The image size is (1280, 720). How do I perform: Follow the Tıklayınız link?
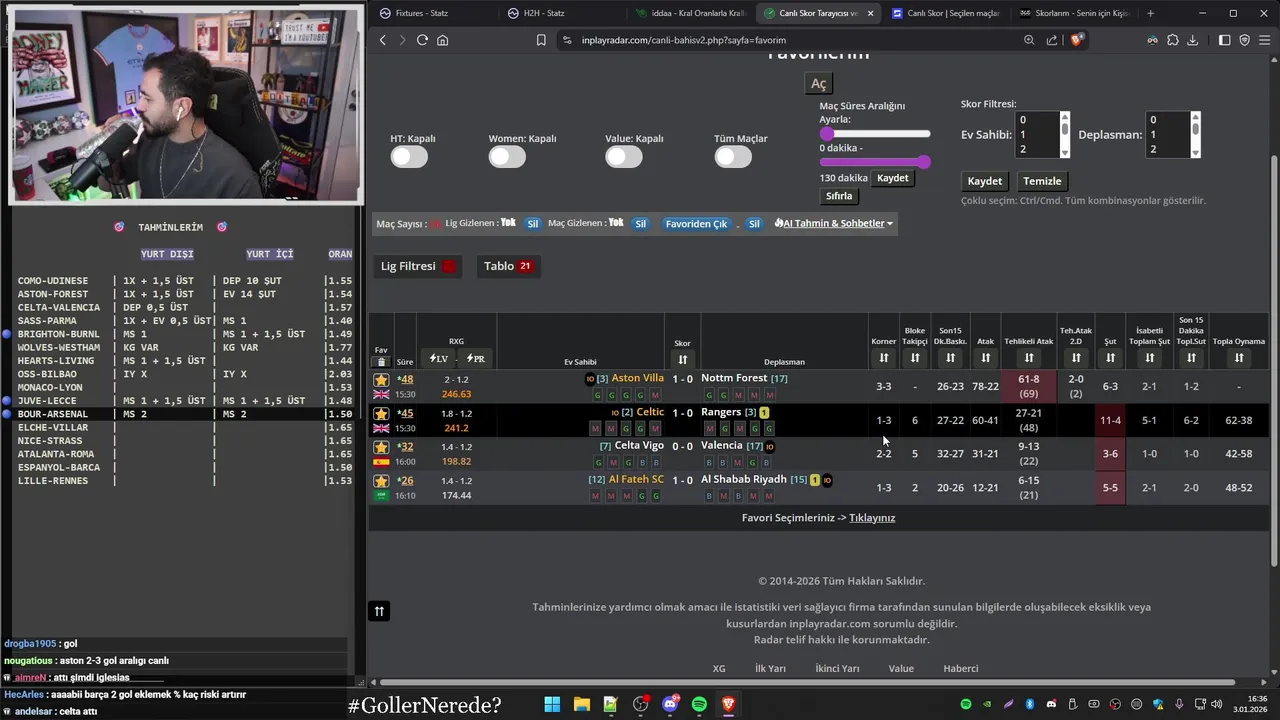(872, 518)
